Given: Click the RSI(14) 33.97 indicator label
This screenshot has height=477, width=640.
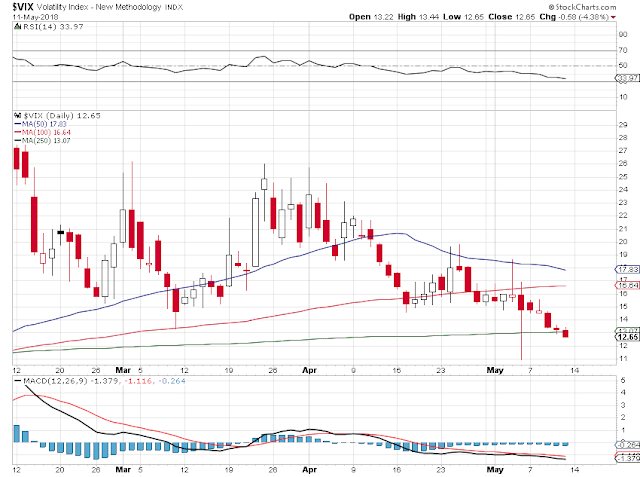Looking at the screenshot, I should [53, 27].
